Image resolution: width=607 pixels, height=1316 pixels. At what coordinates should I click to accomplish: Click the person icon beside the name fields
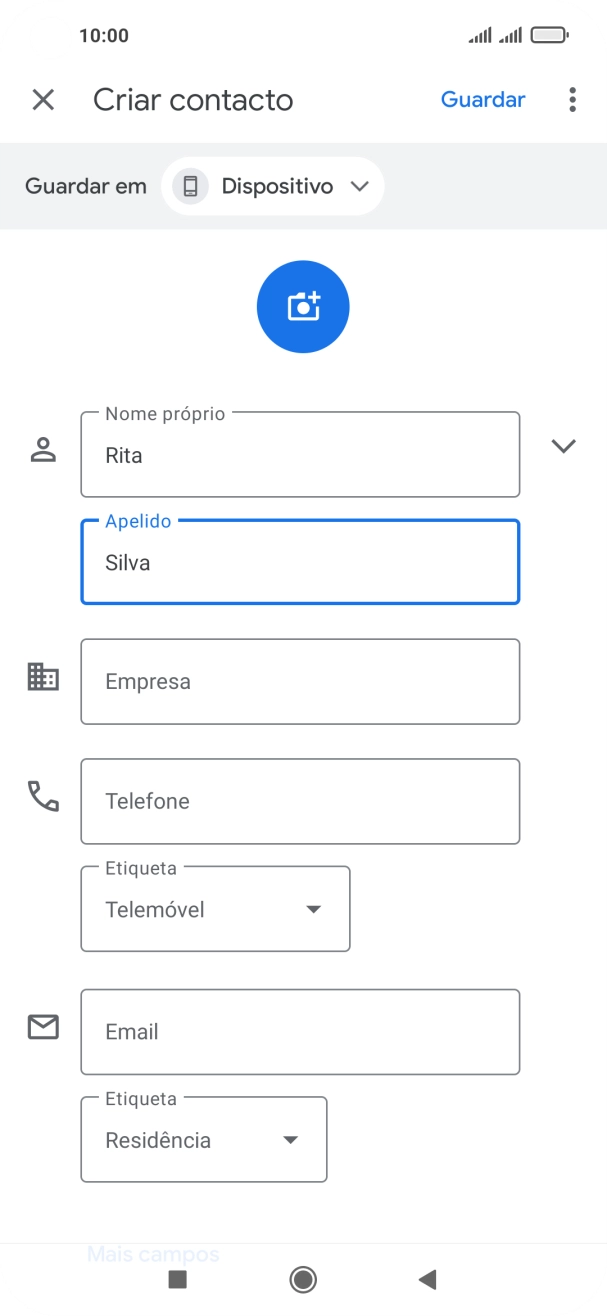pyautogui.click(x=43, y=447)
